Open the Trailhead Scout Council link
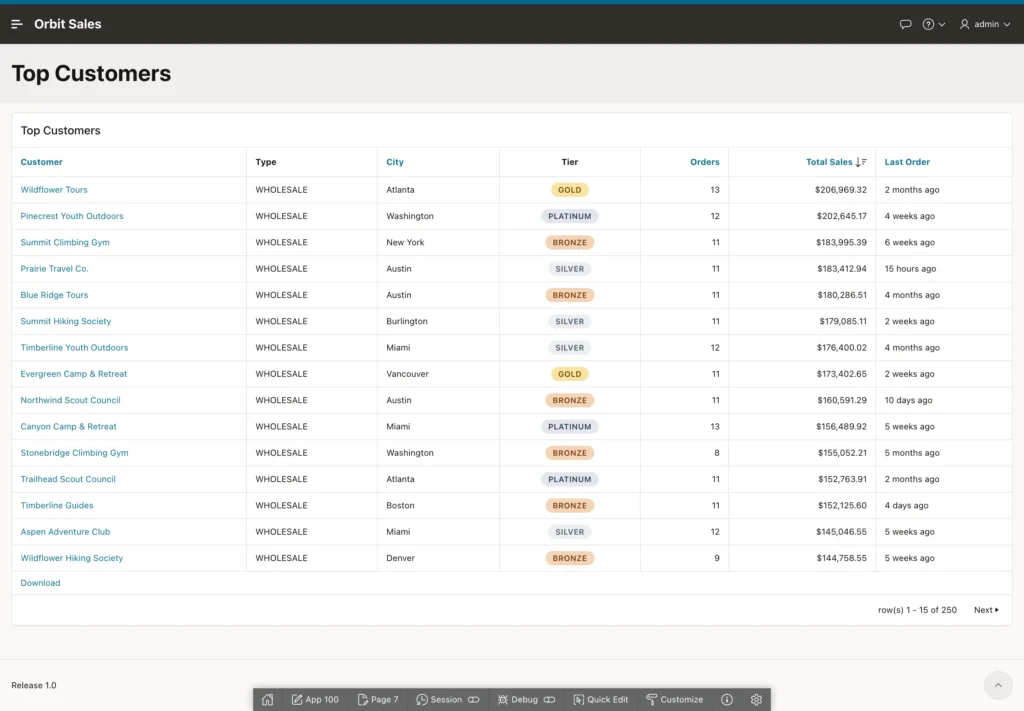This screenshot has height=711, width=1024. (68, 479)
